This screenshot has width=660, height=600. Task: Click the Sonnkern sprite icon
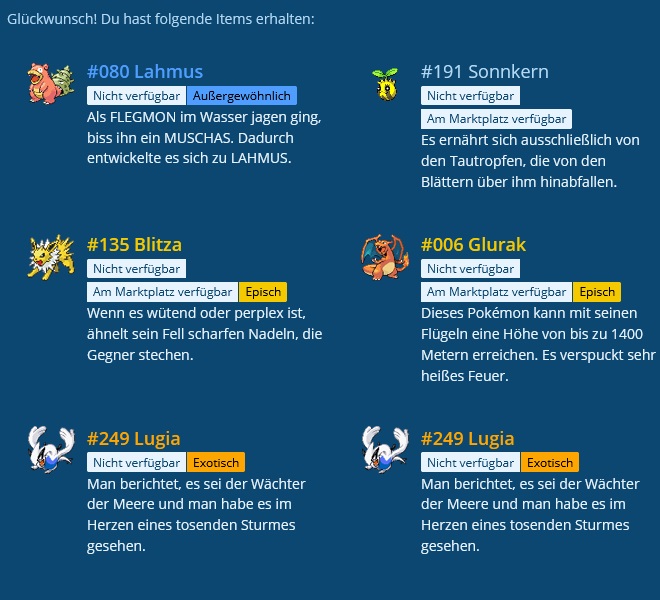tap(385, 84)
